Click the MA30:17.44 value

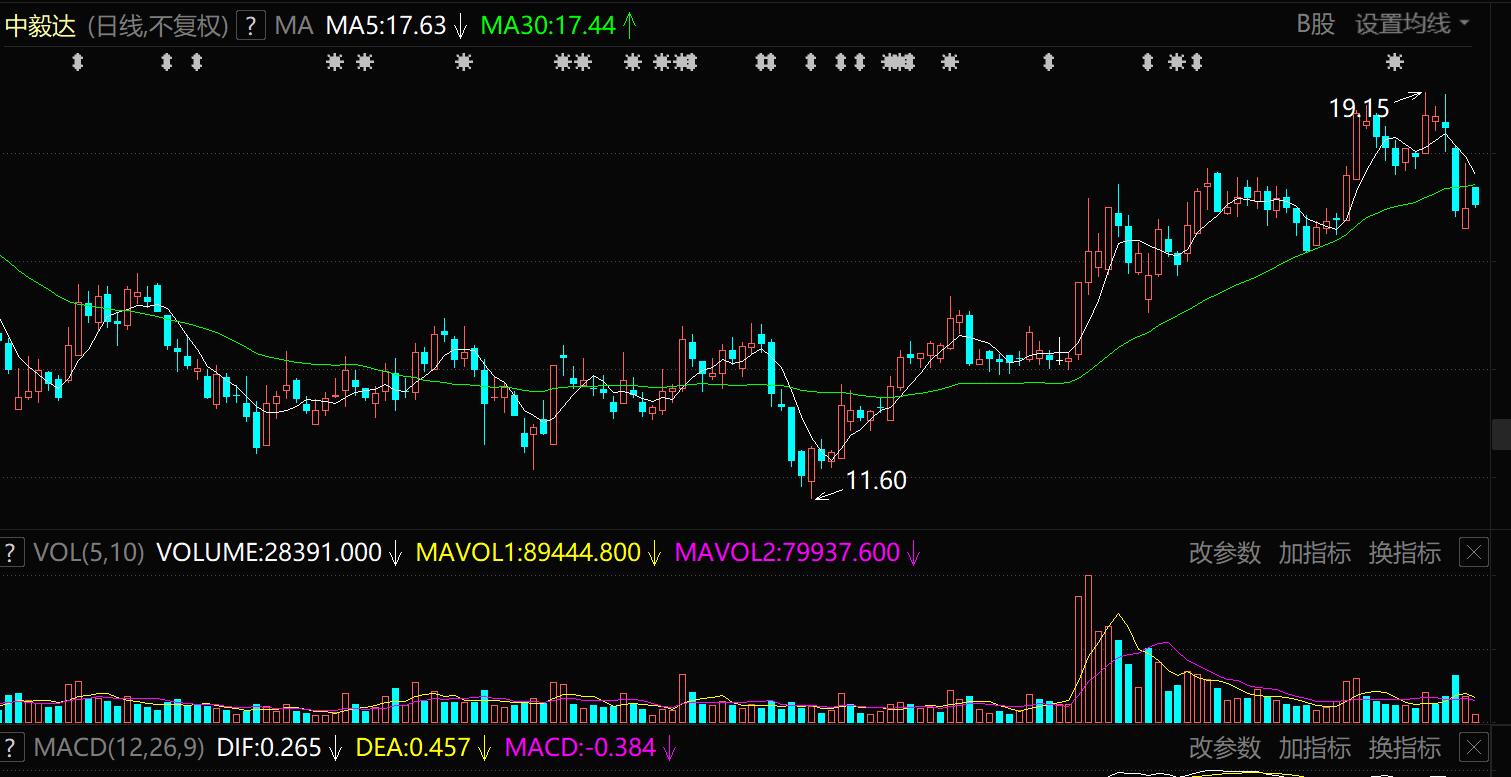548,26
